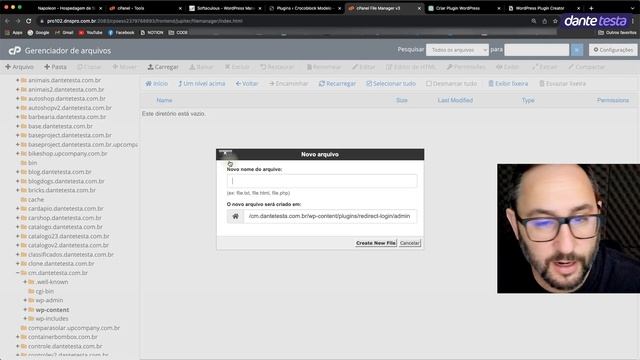Select the cache folder in tree
Image resolution: width=640 pixels, height=360 pixels.
pyautogui.click(x=36, y=200)
